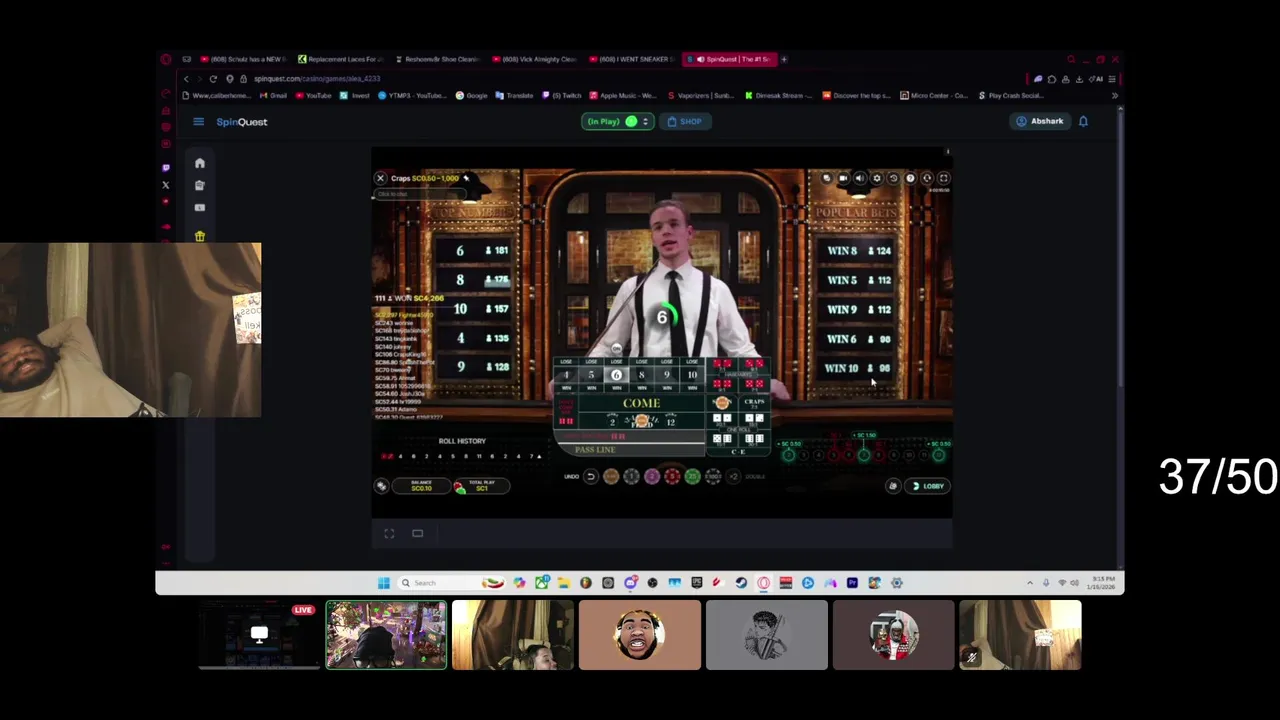This screenshot has height=720, width=1280.
Task: Open game settings gear
Action: coord(877,178)
